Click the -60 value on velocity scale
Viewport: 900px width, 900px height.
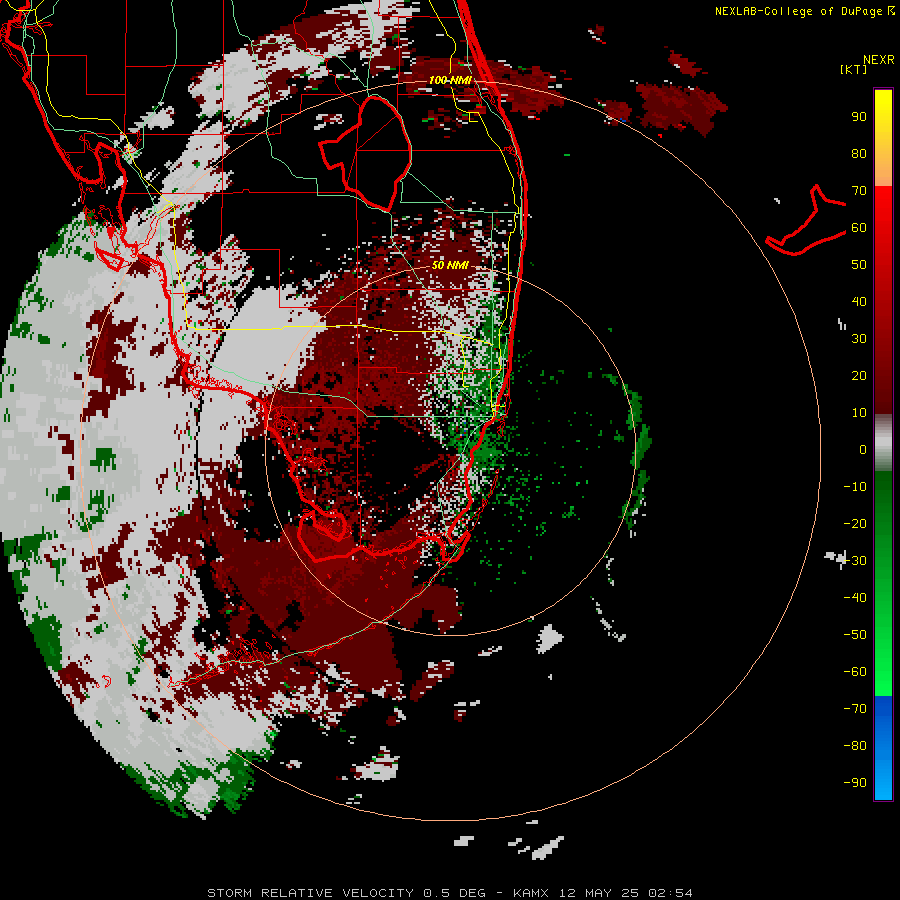(855, 672)
